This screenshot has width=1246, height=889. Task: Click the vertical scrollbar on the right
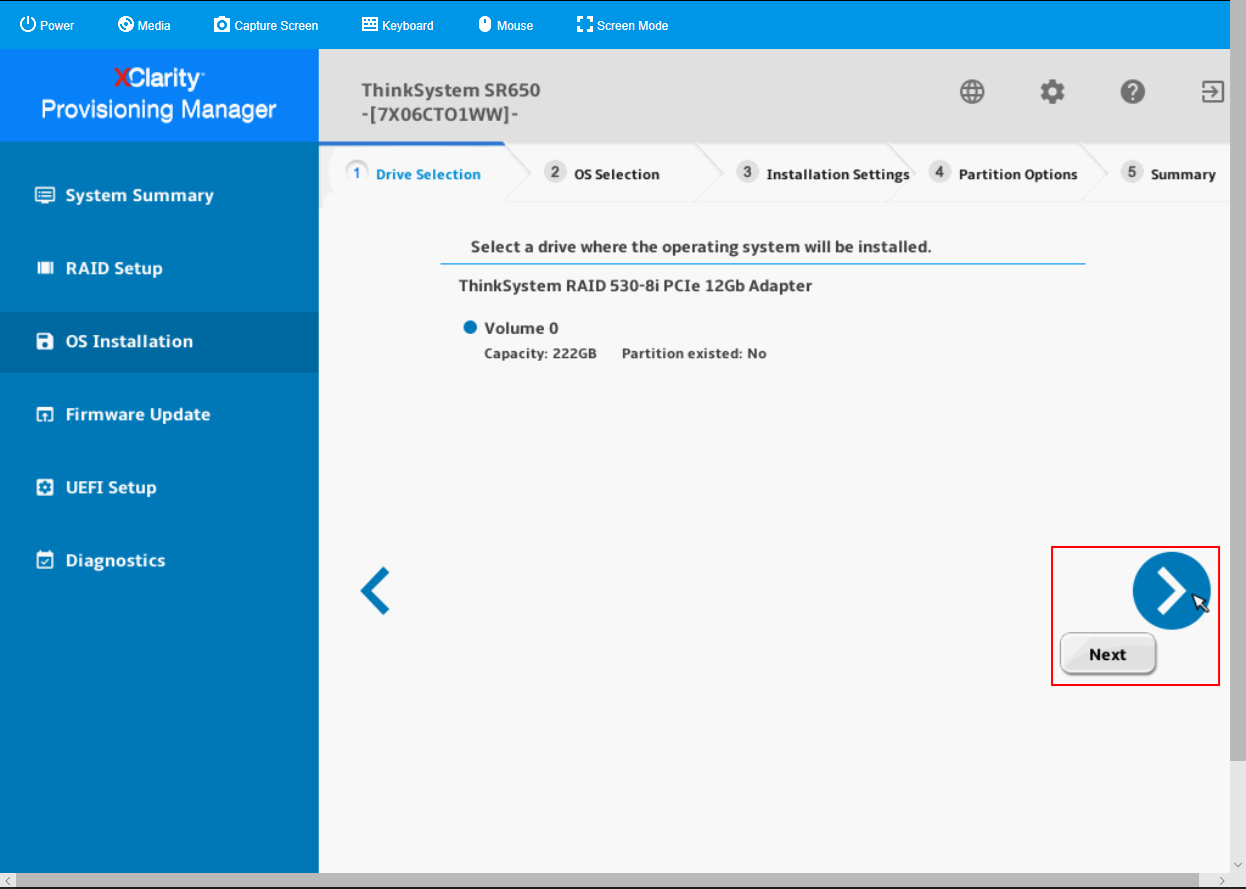[1238, 380]
